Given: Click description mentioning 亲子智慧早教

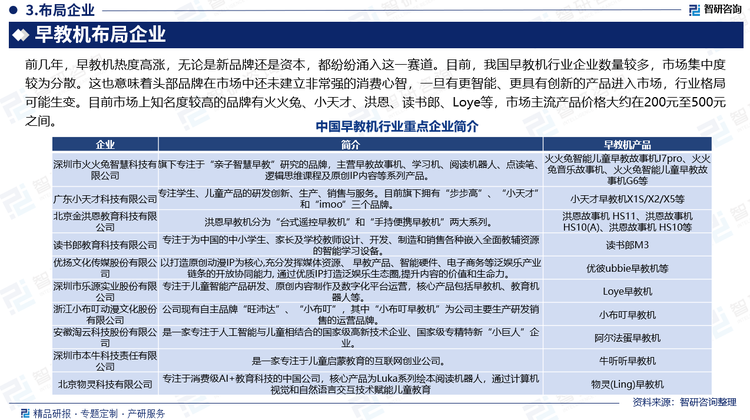Looking at the screenshot, I should 351,170.
